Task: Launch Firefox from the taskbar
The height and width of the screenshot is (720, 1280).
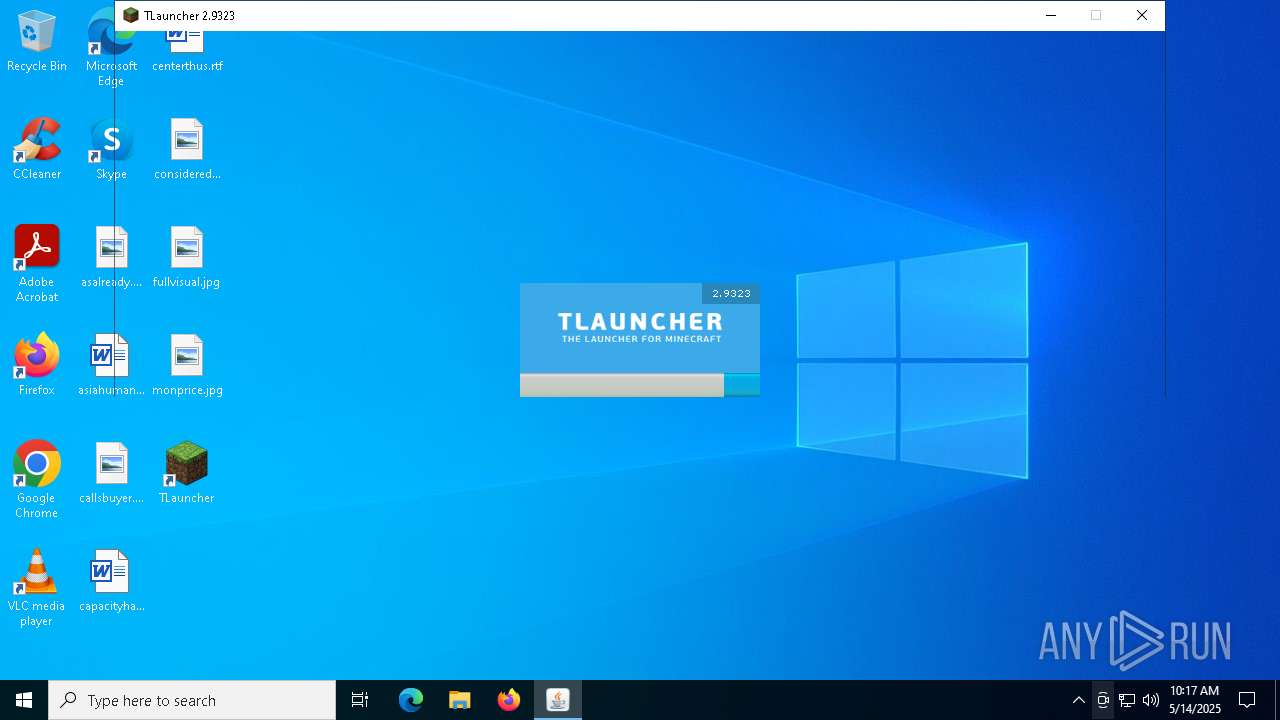Action: [509, 700]
